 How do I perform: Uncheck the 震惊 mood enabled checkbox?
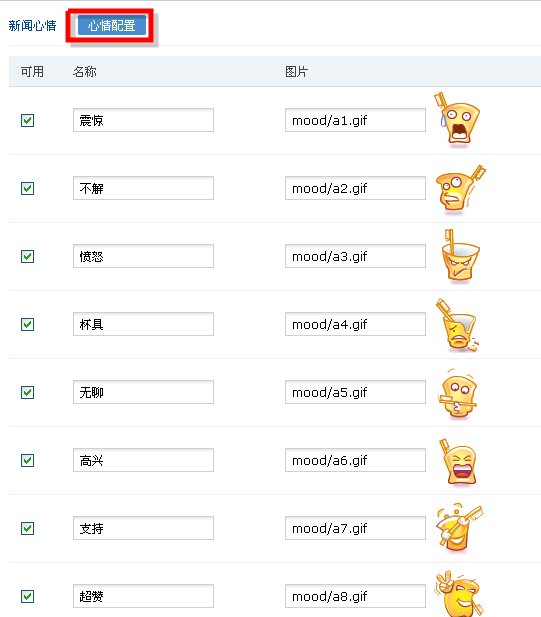[28, 120]
